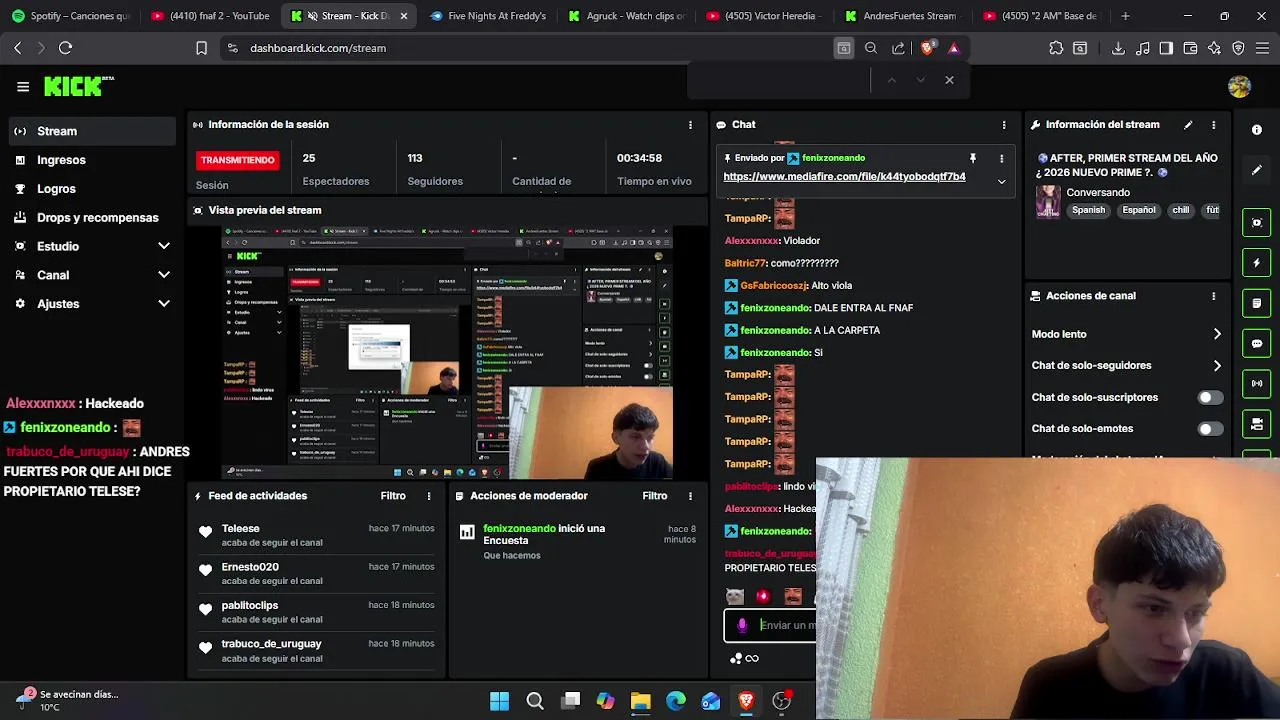1280x720 pixels.
Task: Click fenixzoneando's Encuesta moderator action
Action: pos(577,541)
